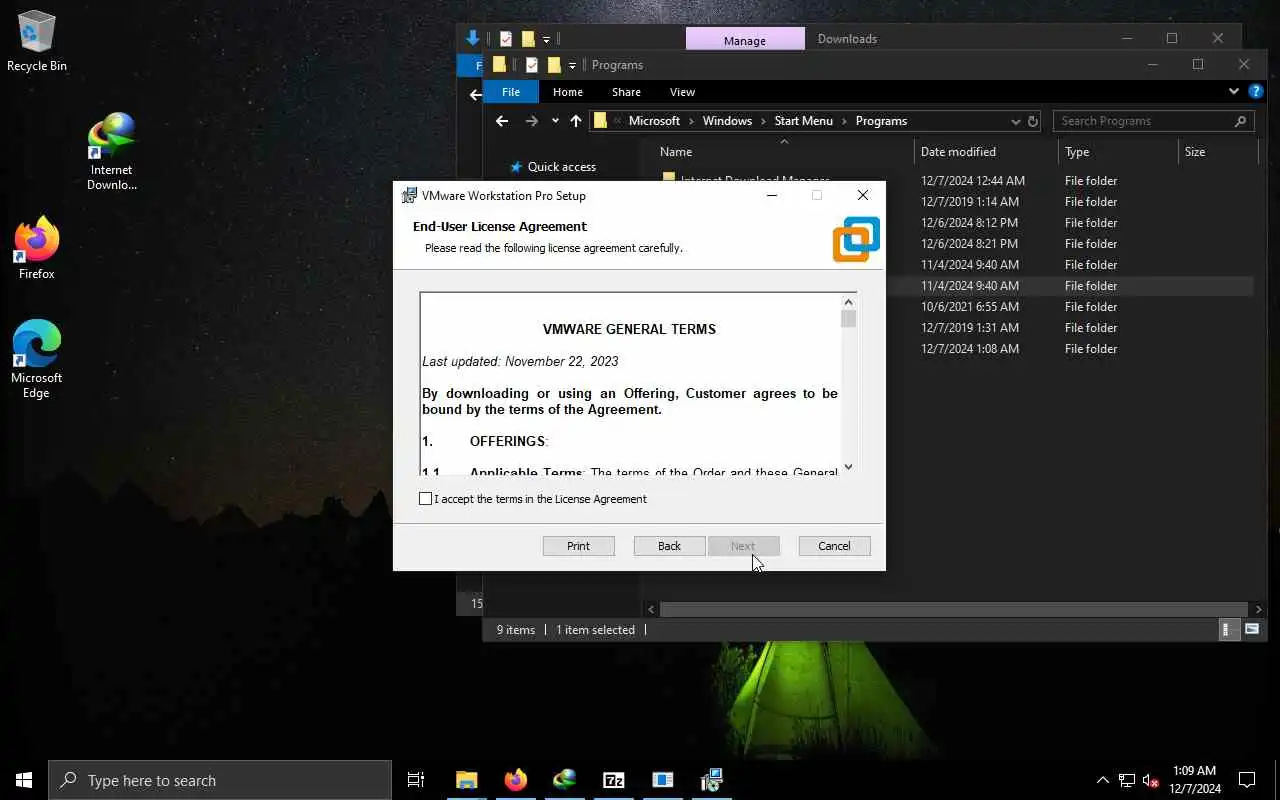
Task: Type here to search taskbar box
Action: tap(220, 780)
